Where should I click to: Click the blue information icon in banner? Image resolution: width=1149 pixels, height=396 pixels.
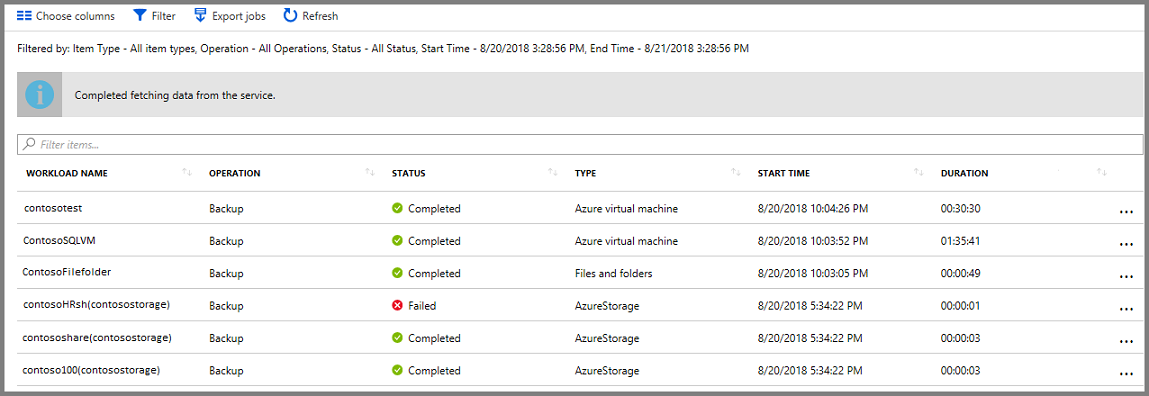click(40, 95)
